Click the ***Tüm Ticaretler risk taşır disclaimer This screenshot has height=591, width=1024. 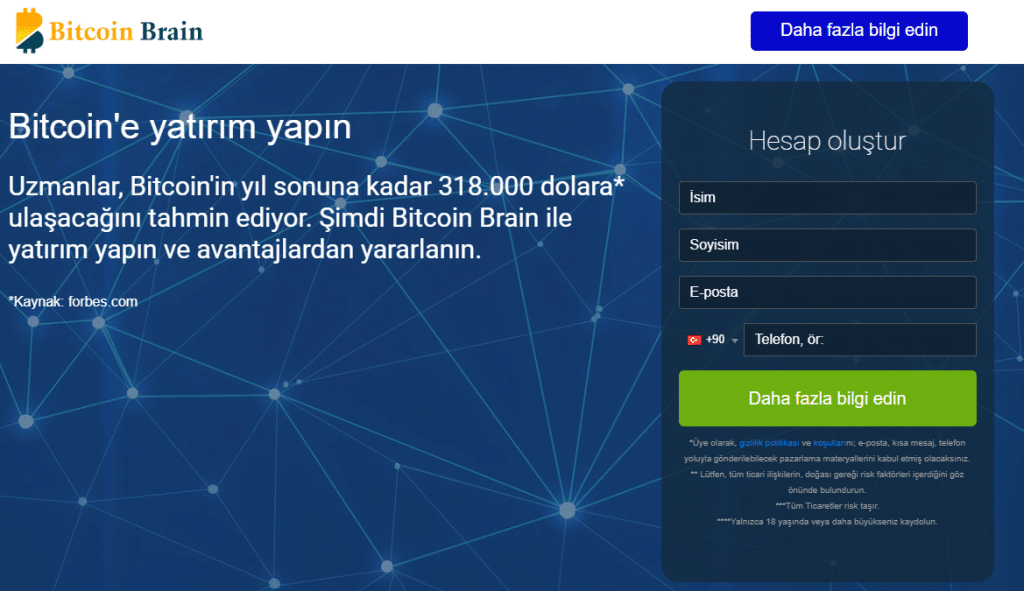827,505
